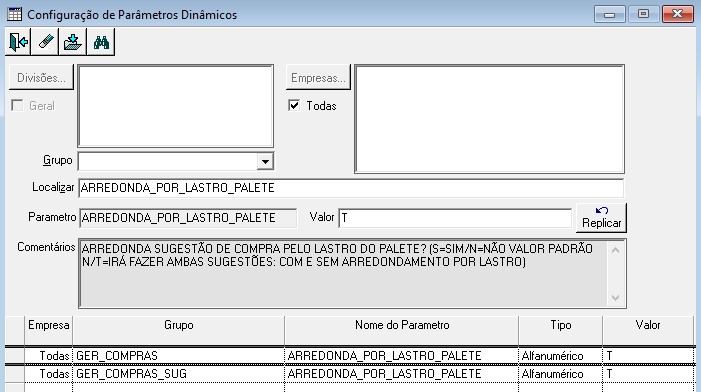The image size is (701, 392).
Task: Sort by Grupo column header
Action: [178, 331]
